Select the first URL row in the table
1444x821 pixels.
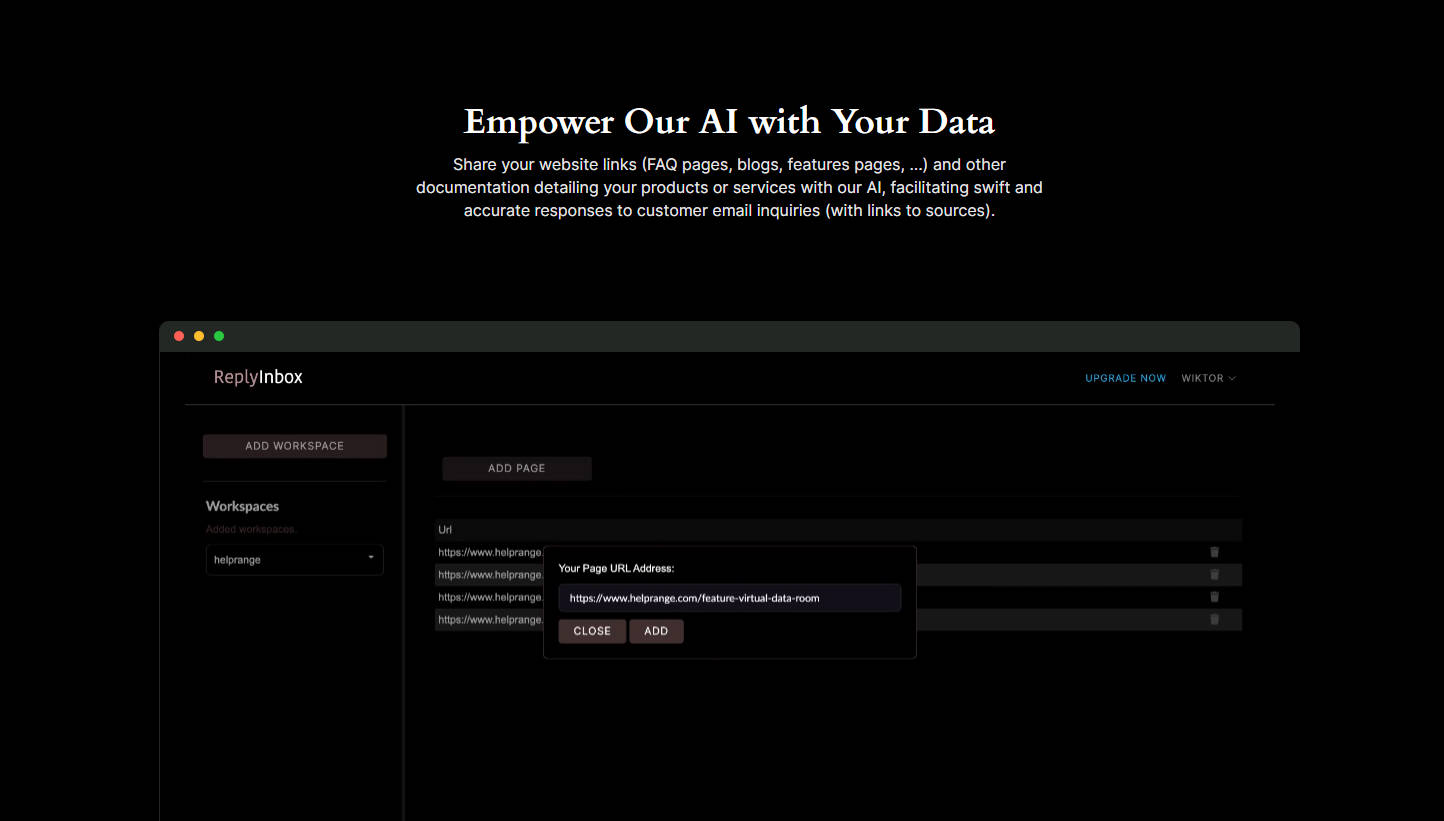click(490, 552)
